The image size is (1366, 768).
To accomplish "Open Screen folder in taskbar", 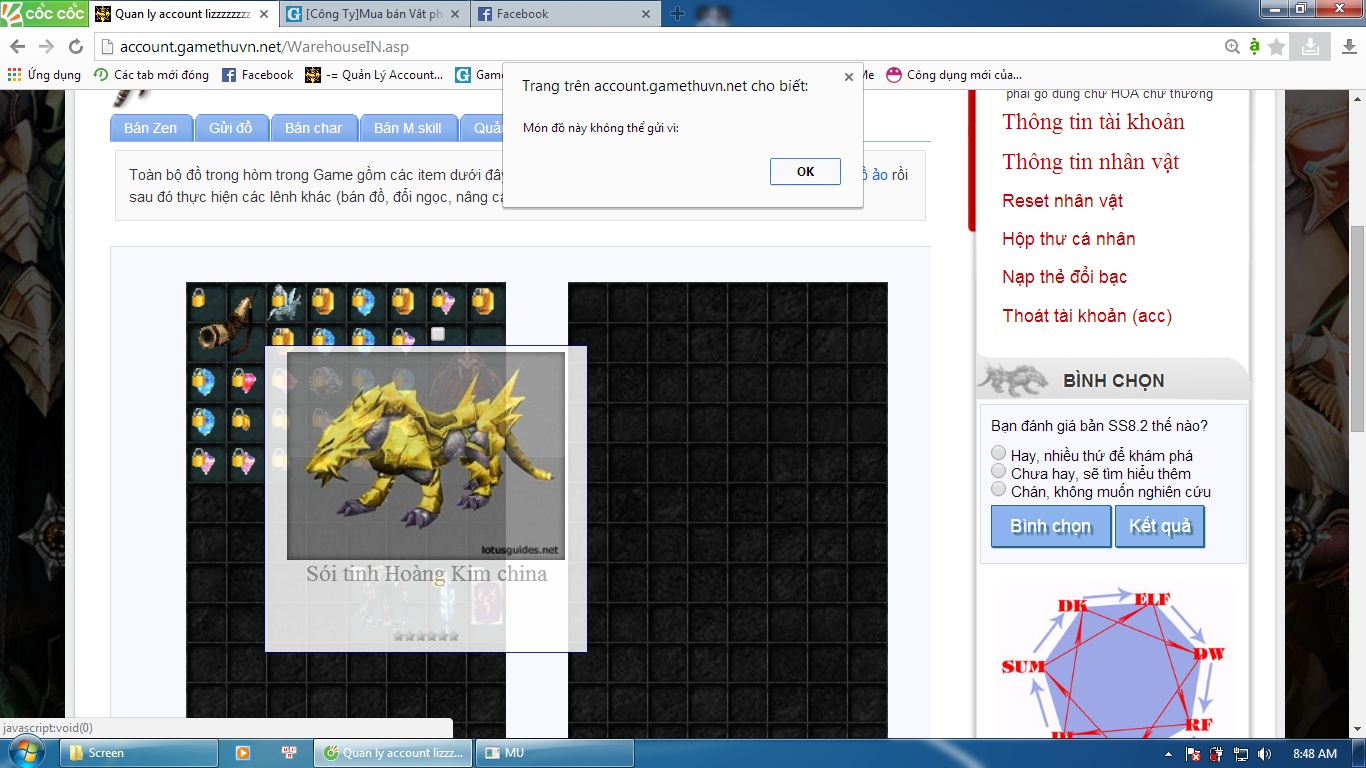I will pyautogui.click(x=139, y=753).
